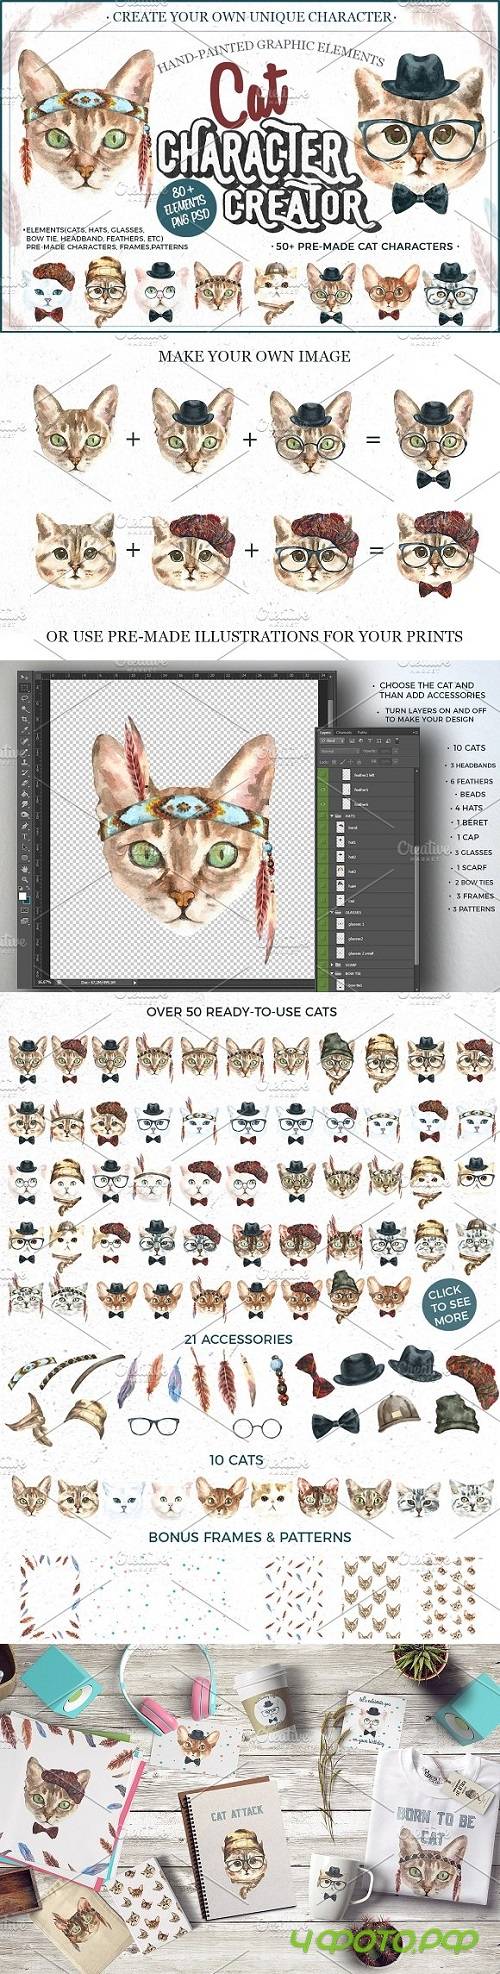Select the Smudge tool
The width and height of the screenshot is (500, 1974).
24,804
